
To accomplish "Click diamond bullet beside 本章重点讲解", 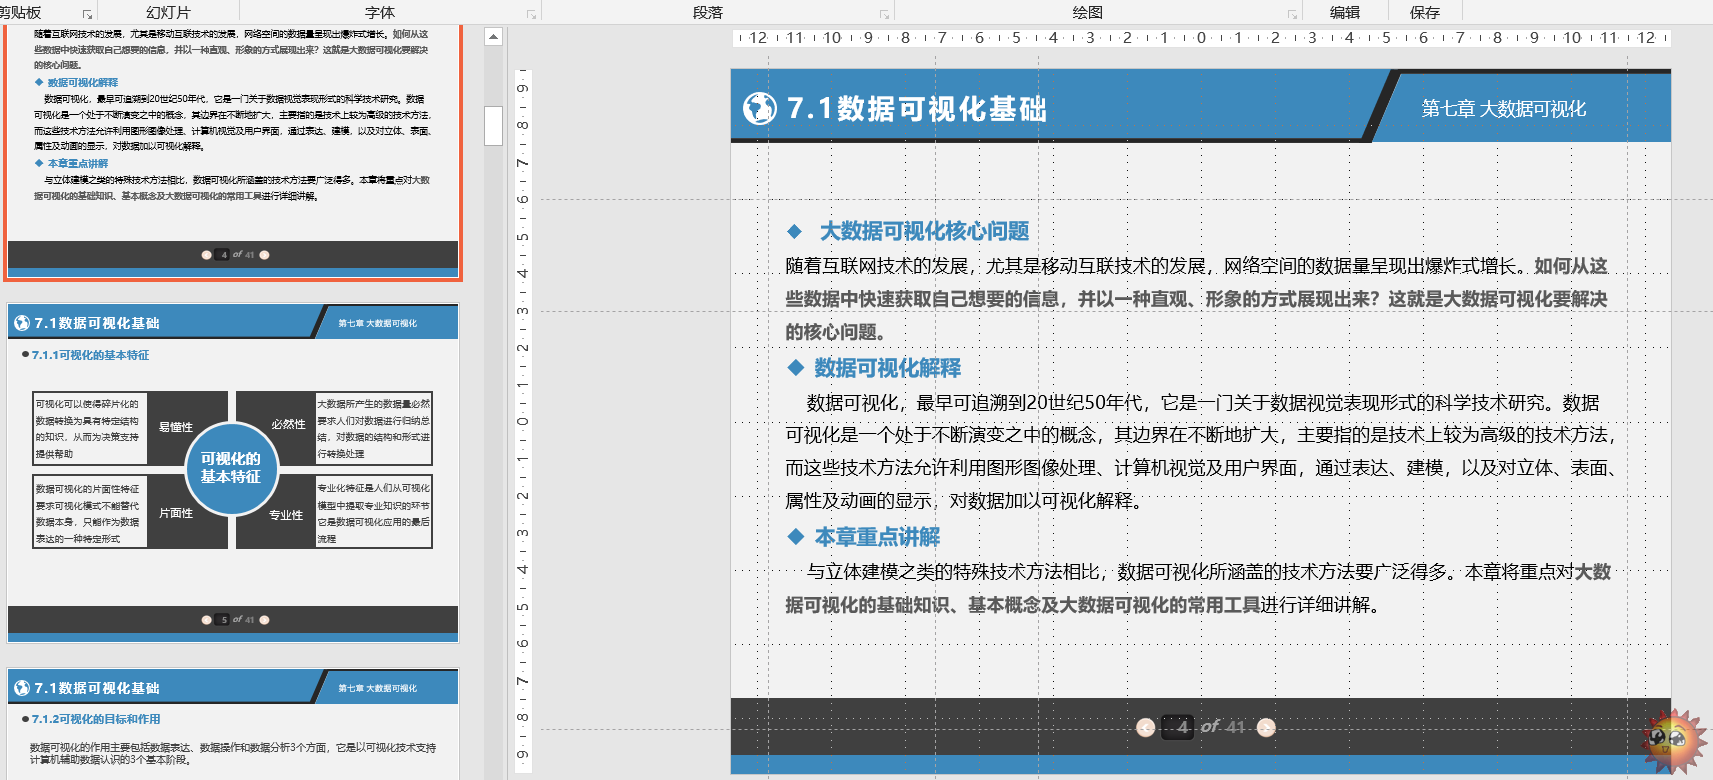I will click(x=795, y=537).
